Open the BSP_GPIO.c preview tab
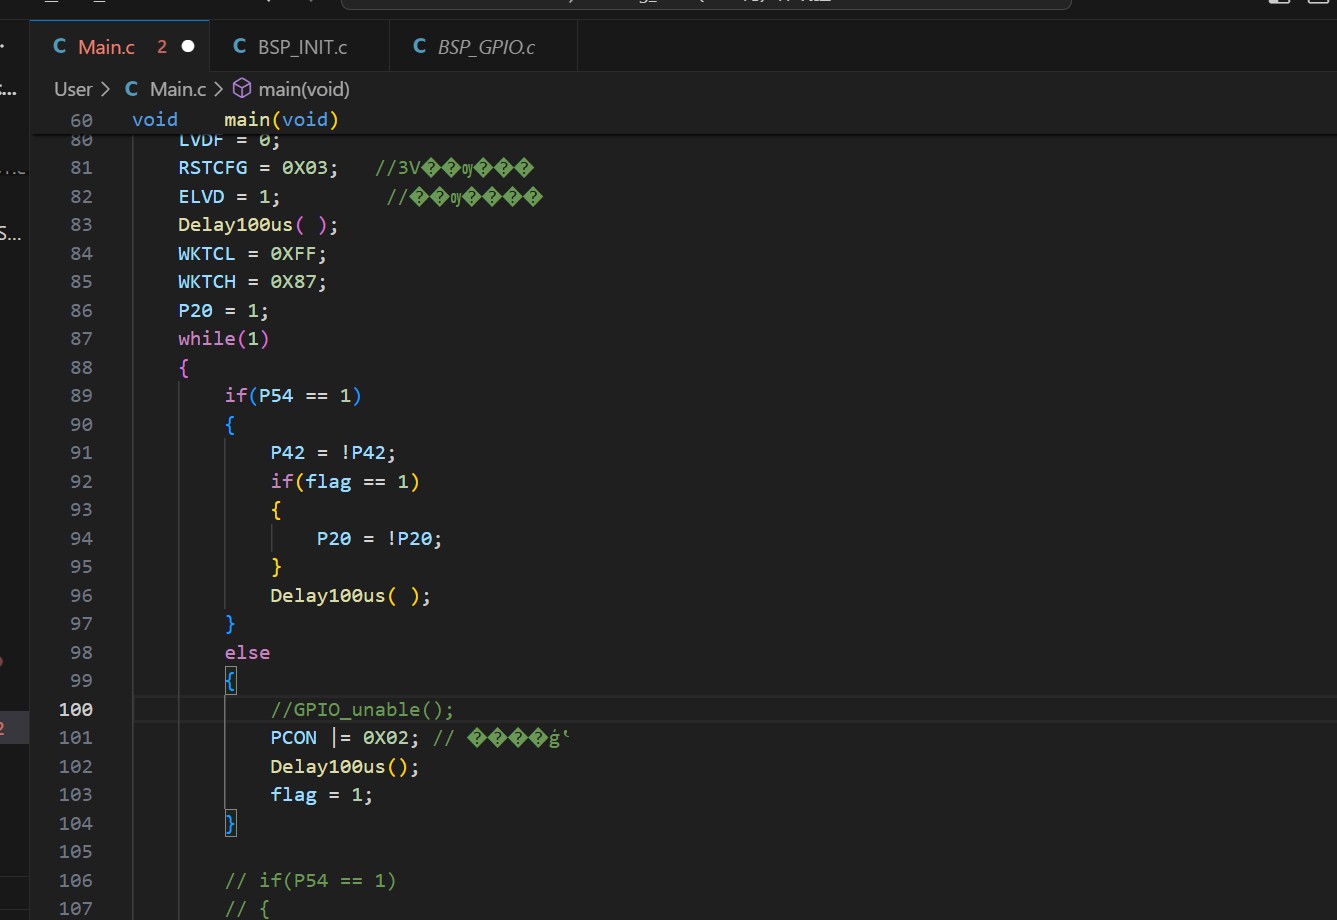This screenshot has width=1337, height=920. (x=484, y=47)
